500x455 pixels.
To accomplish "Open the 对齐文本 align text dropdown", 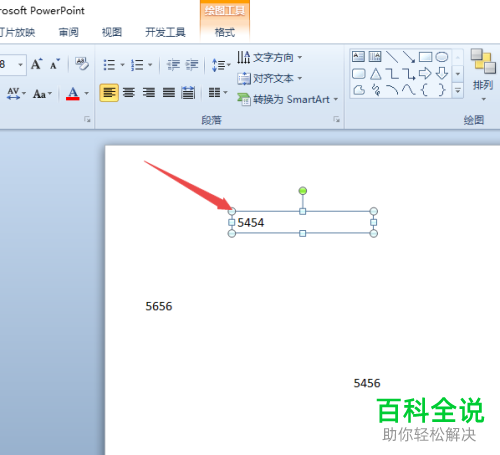I will [269, 78].
